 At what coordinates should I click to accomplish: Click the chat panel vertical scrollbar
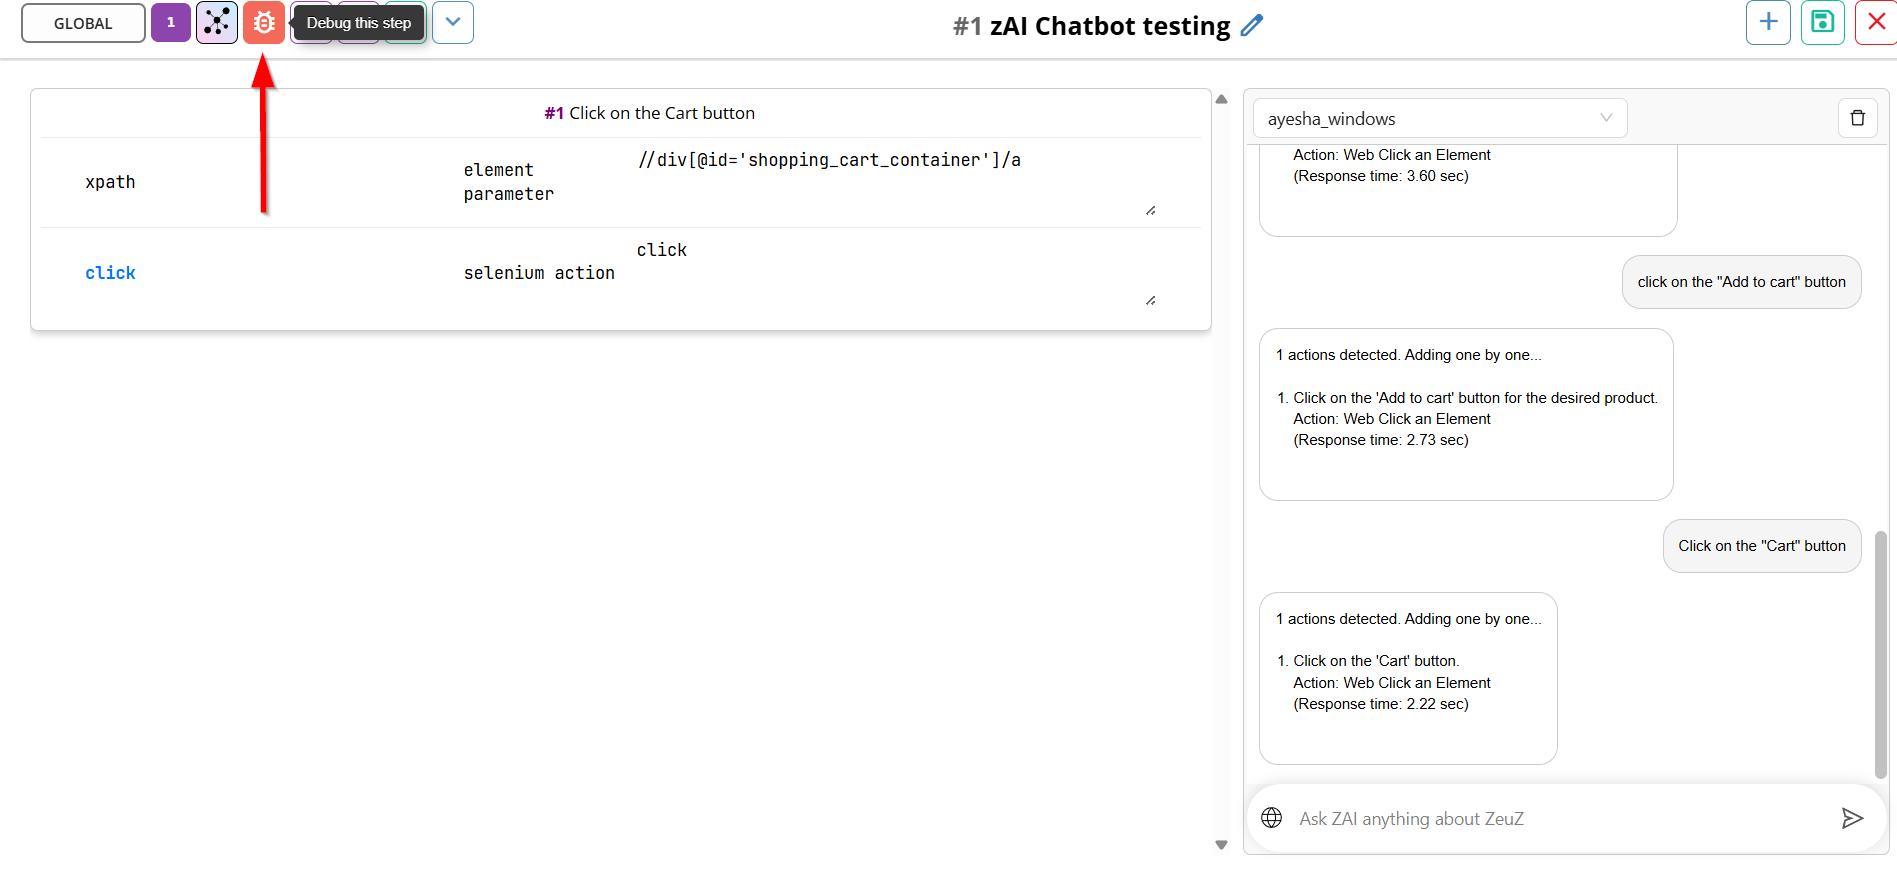1880,655
